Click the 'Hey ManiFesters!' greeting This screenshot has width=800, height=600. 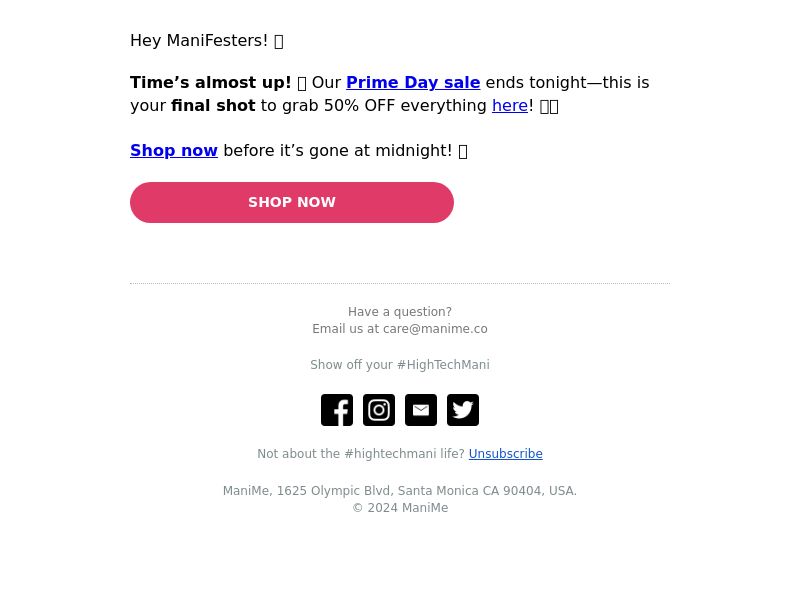coord(199,40)
